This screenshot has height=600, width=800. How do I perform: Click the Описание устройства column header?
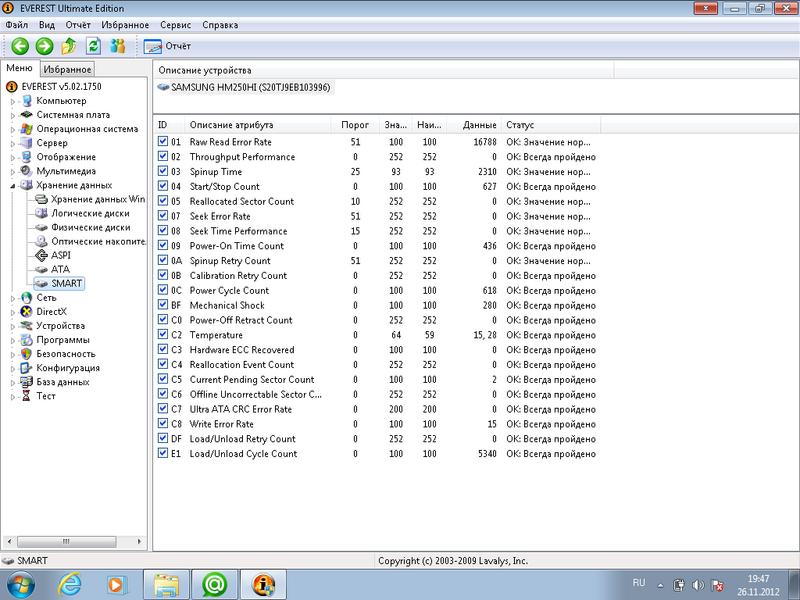coord(384,70)
